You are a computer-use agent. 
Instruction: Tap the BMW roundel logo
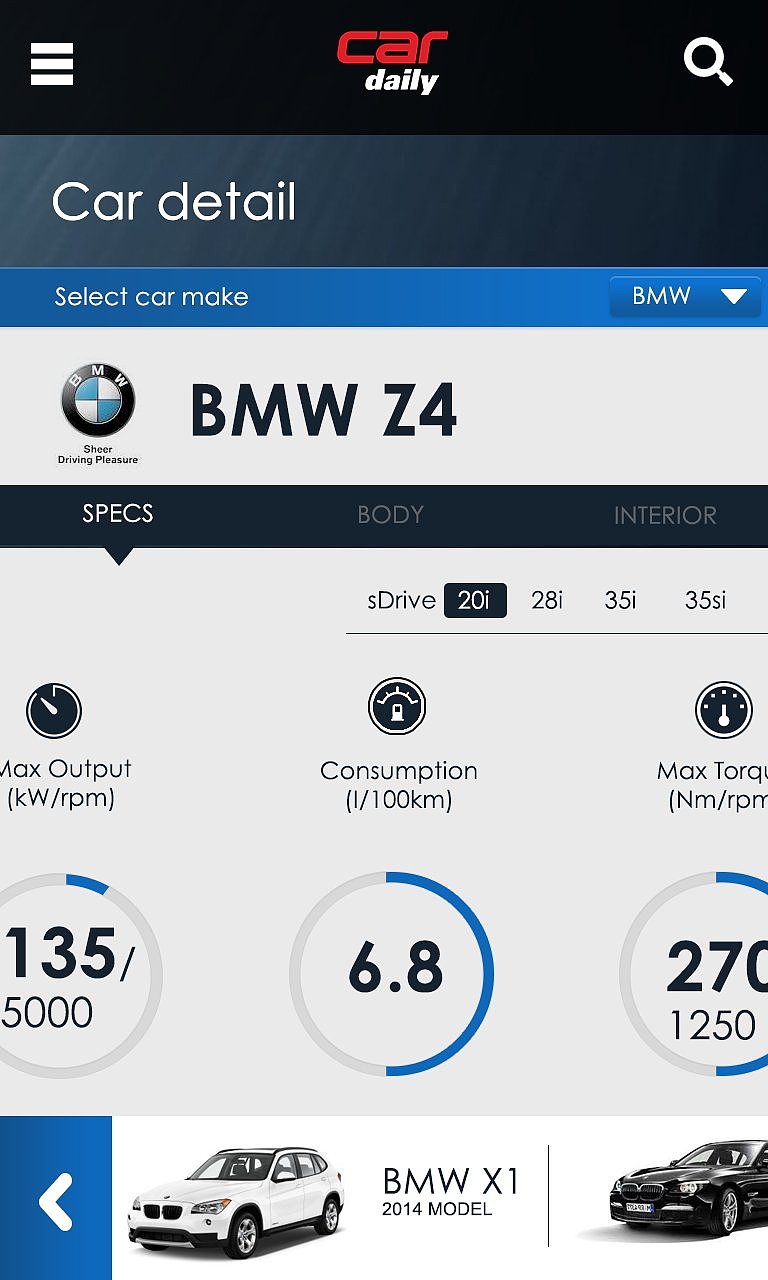click(x=98, y=401)
